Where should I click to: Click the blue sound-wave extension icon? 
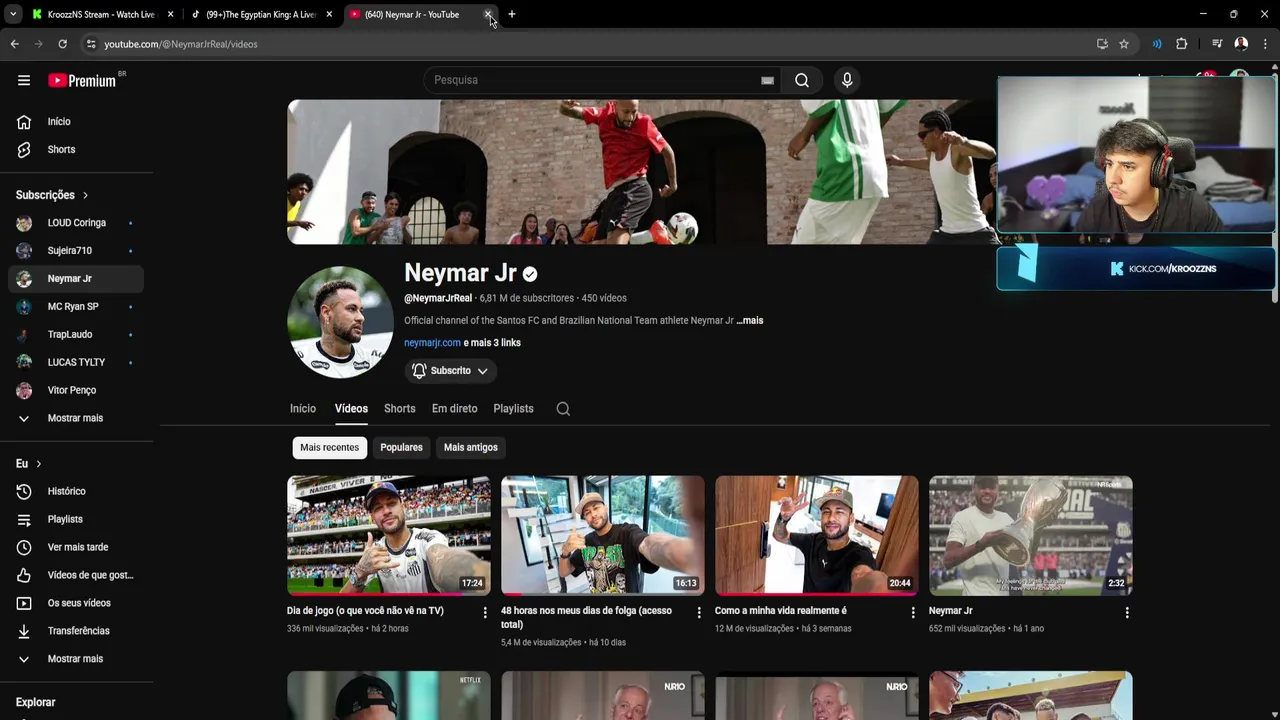click(x=1157, y=44)
